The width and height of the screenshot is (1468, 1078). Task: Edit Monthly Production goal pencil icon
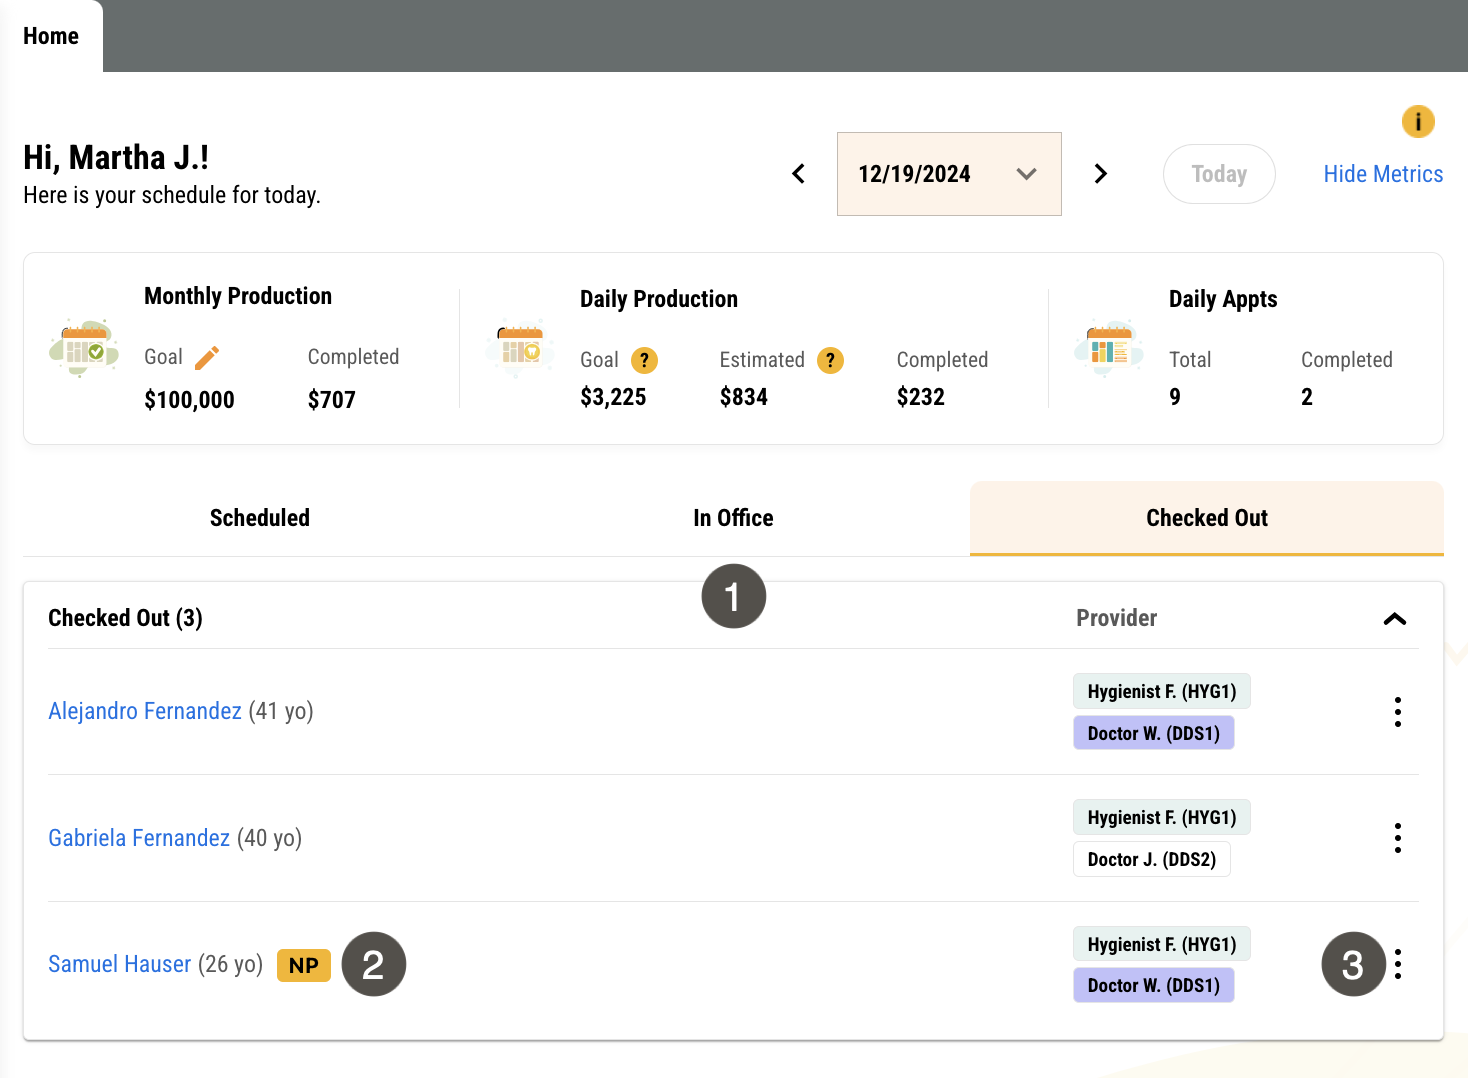click(207, 358)
